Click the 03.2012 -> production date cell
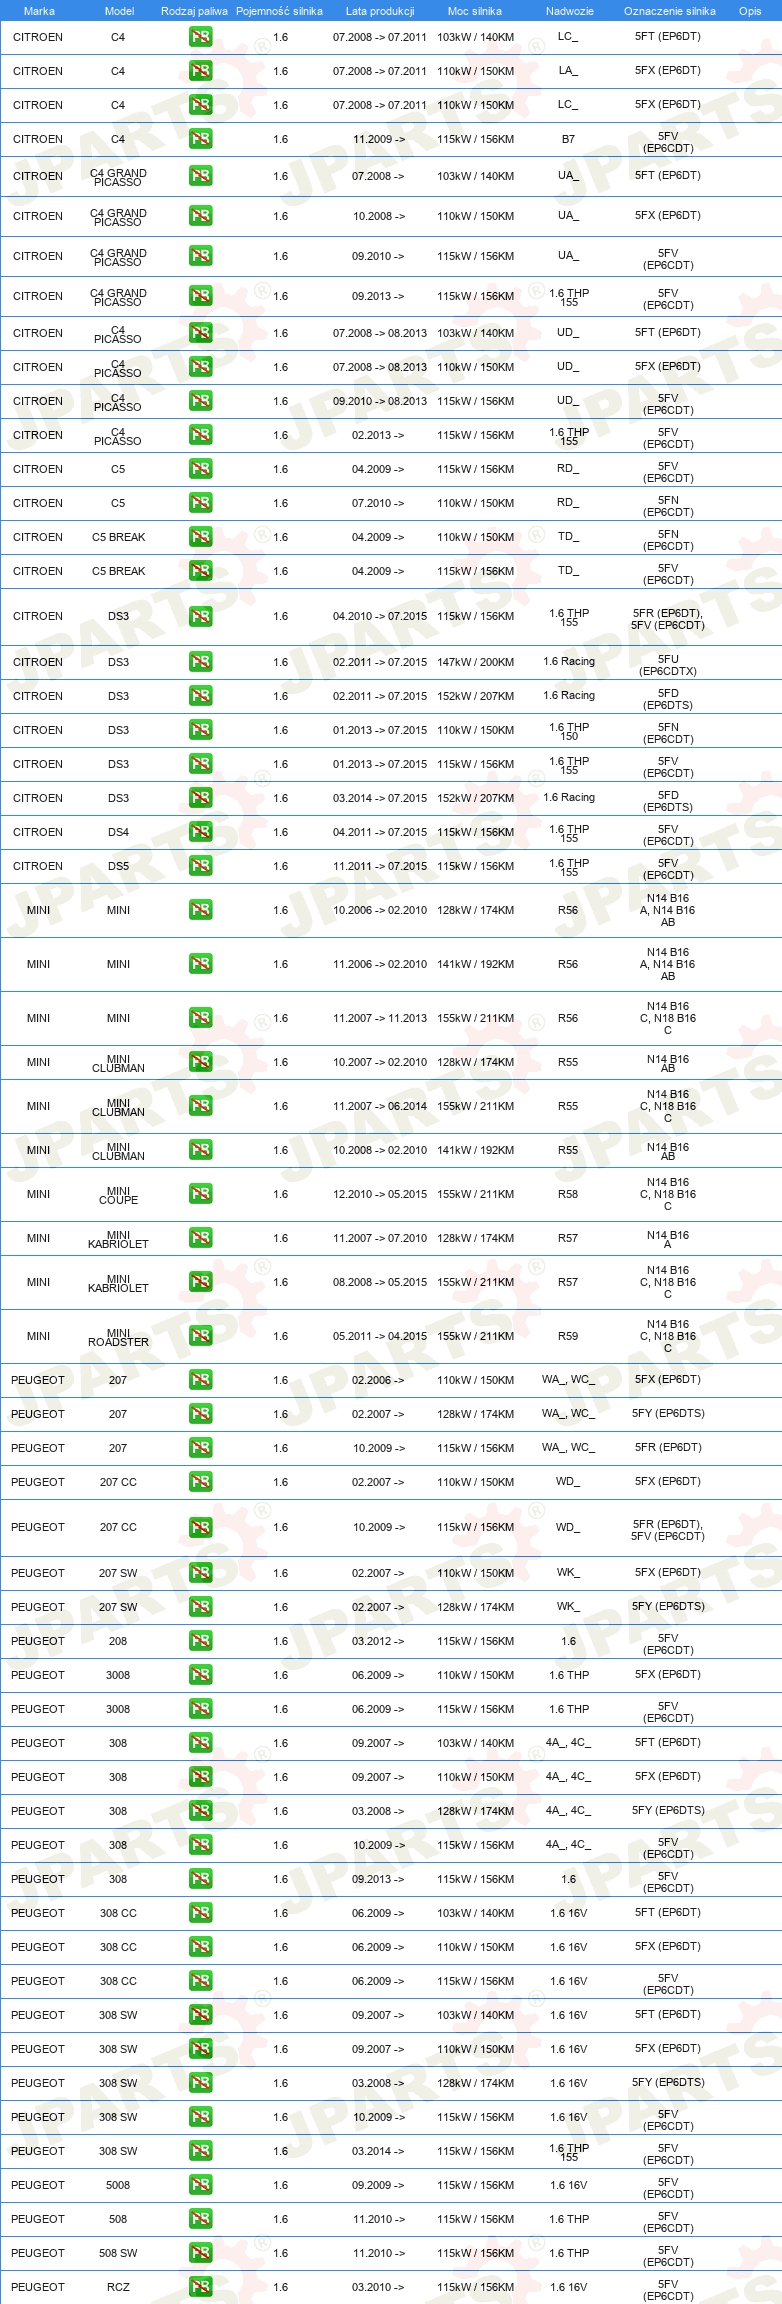Viewport: 782px width, 2304px height. coord(378,1641)
